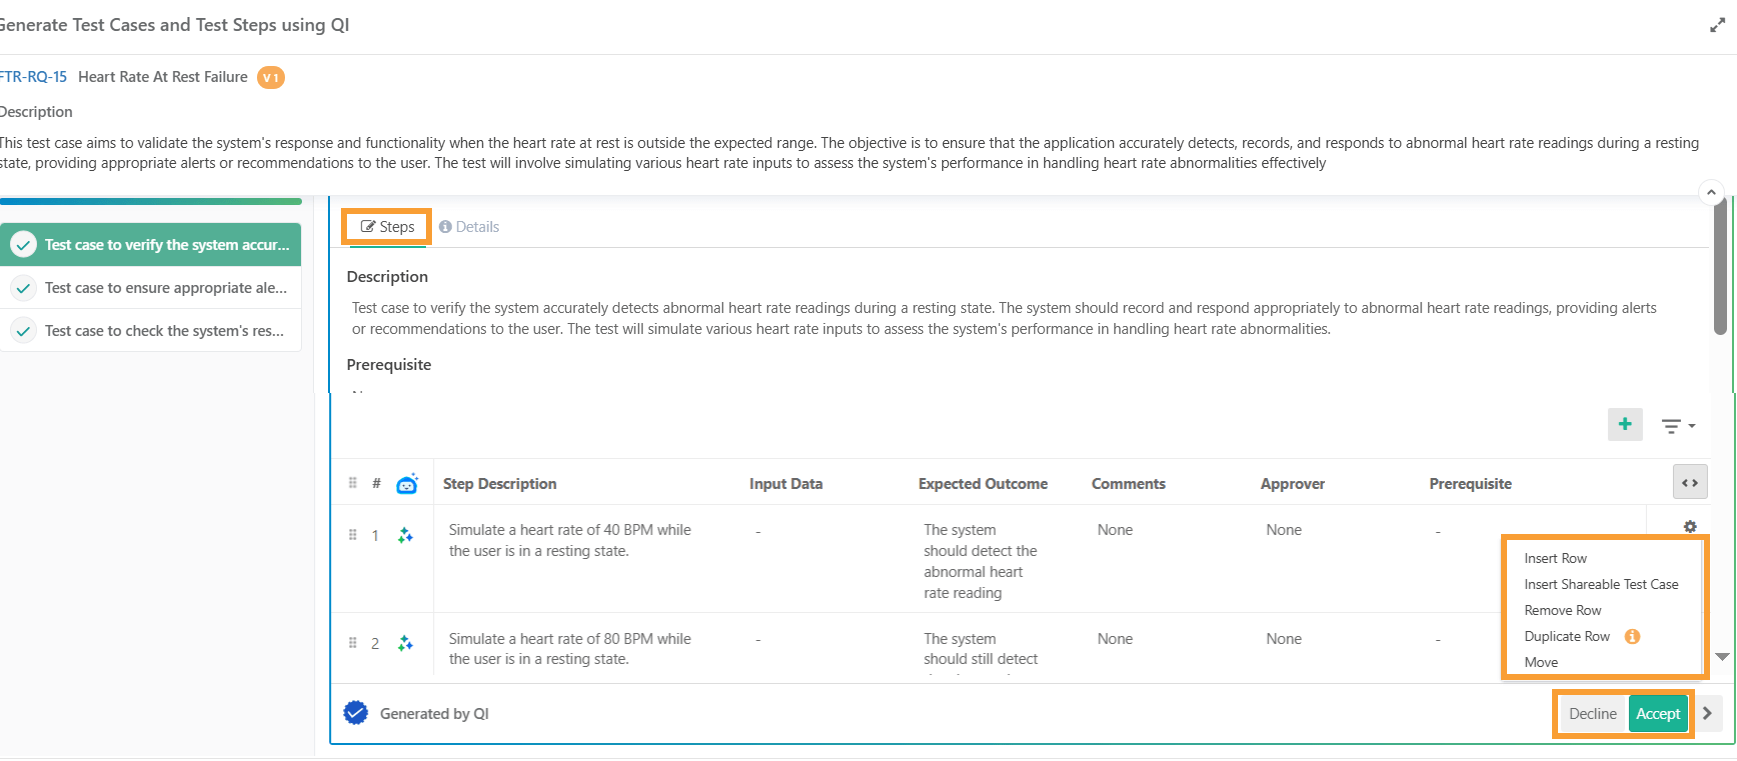Click step 1 Comments cell showing None
The image size is (1737, 761).
pos(1115,530)
